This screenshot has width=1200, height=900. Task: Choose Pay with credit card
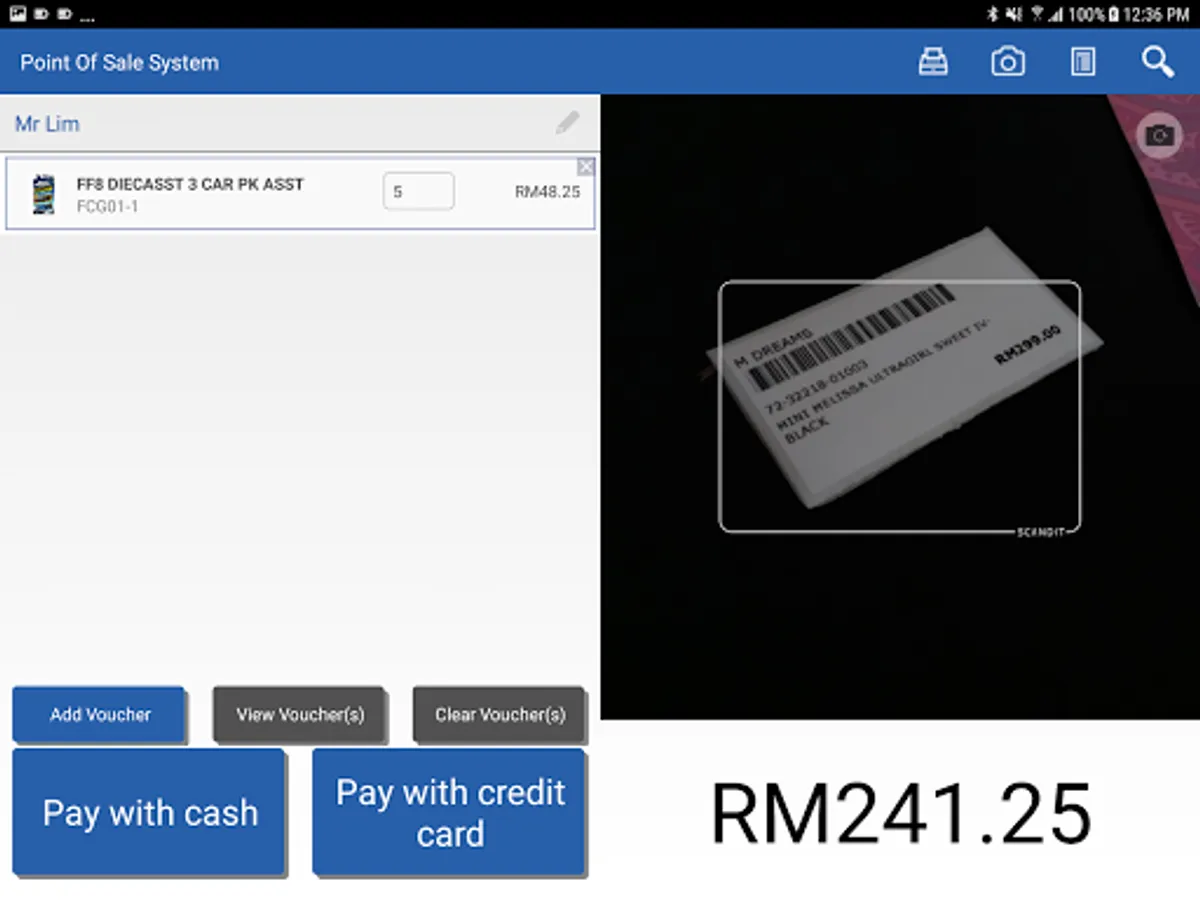pyautogui.click(x=450, y=813)
